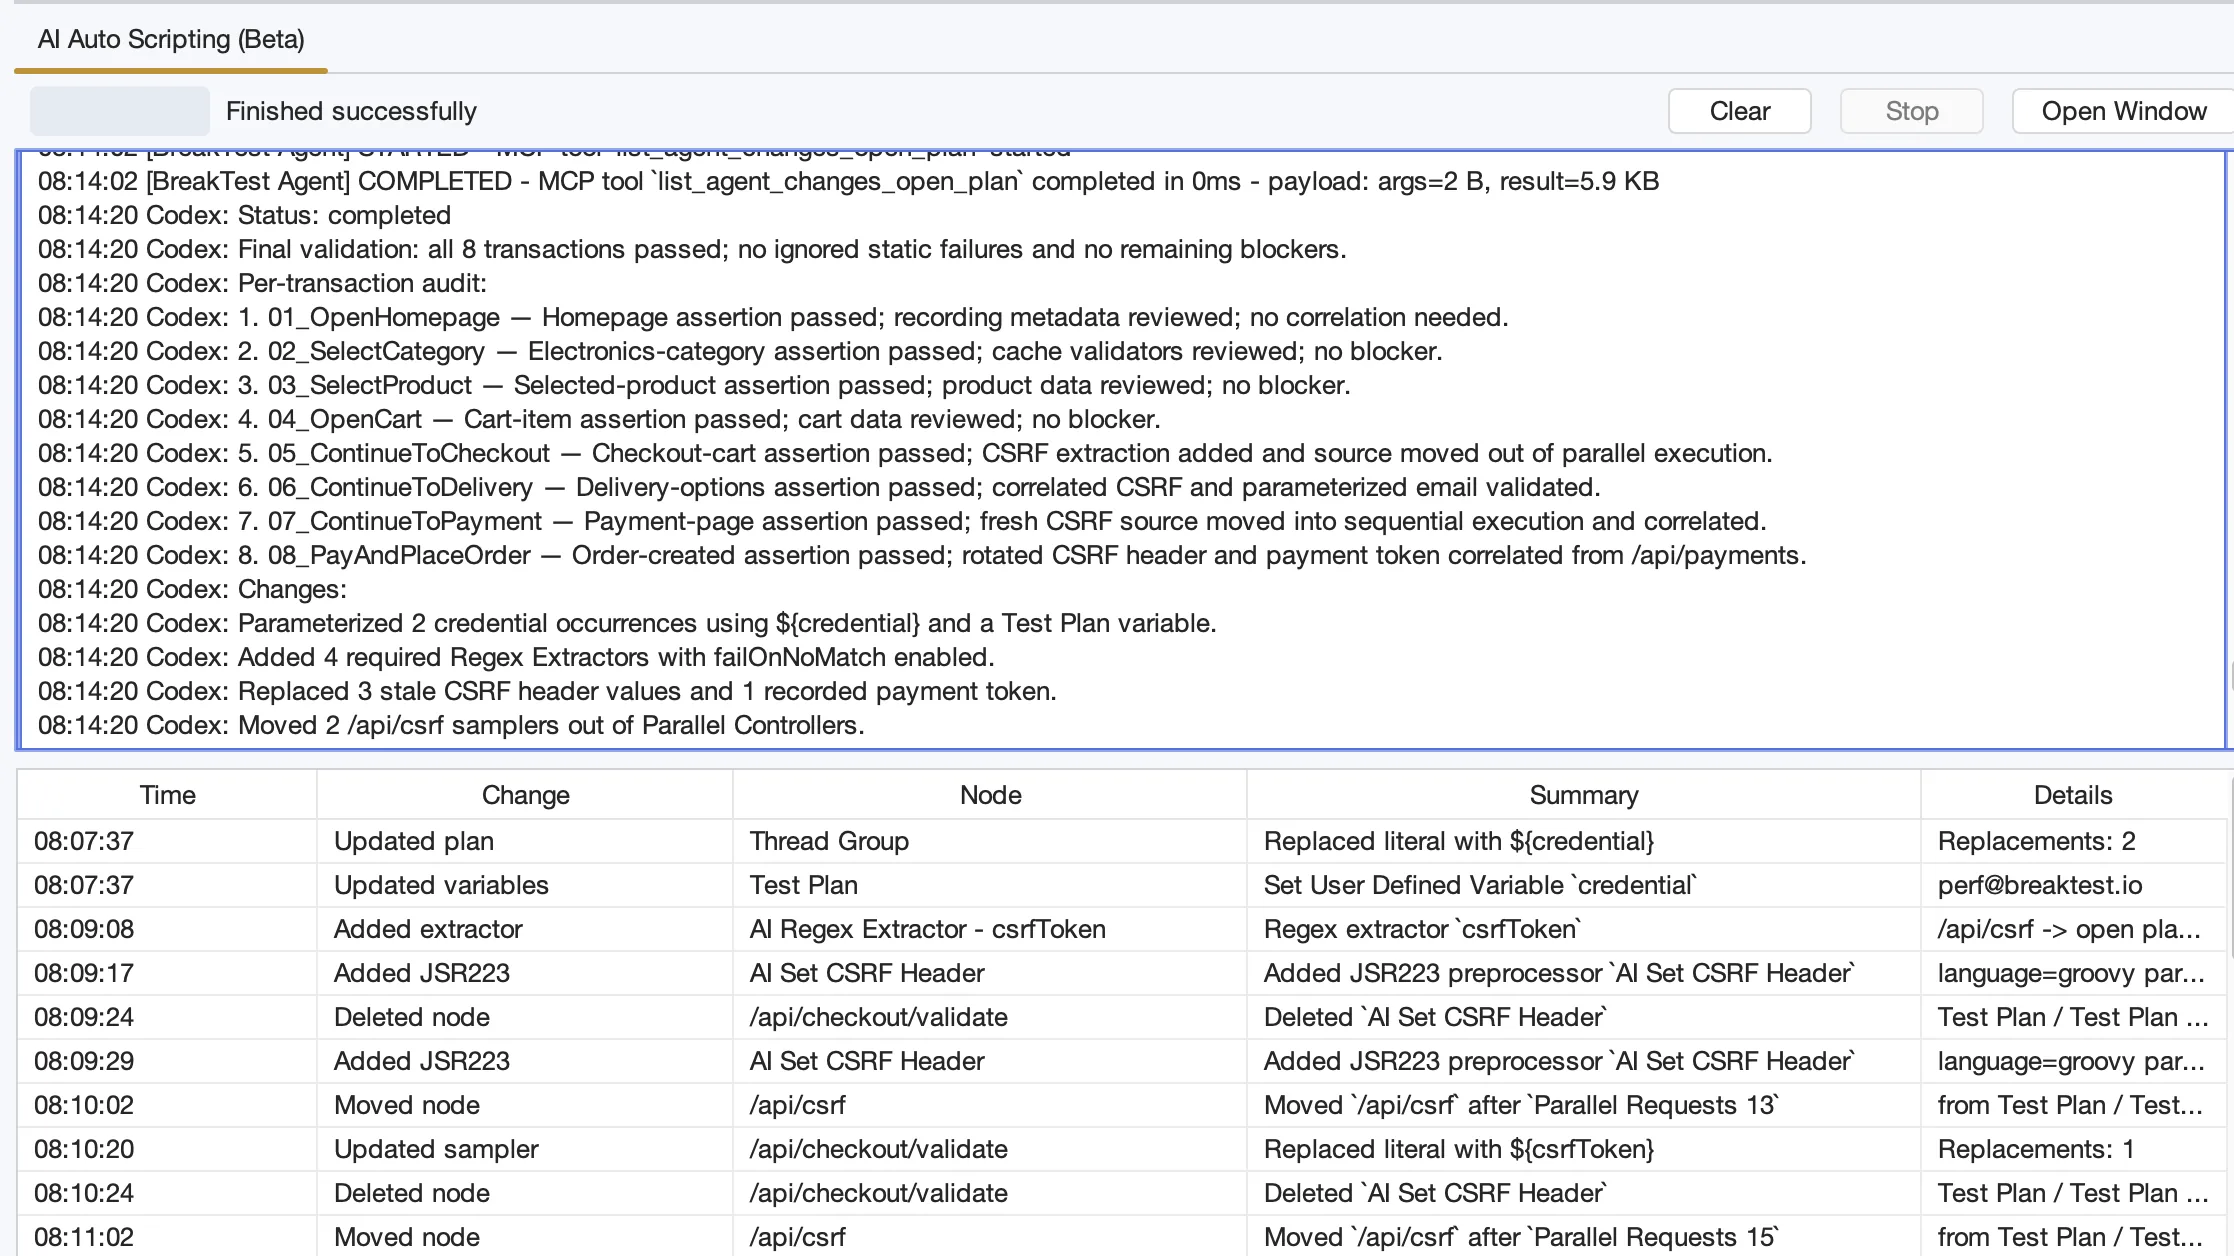The image size is (2234, 1256).
Task: Click the Details column header
Action: click(x=2073, y=795)
